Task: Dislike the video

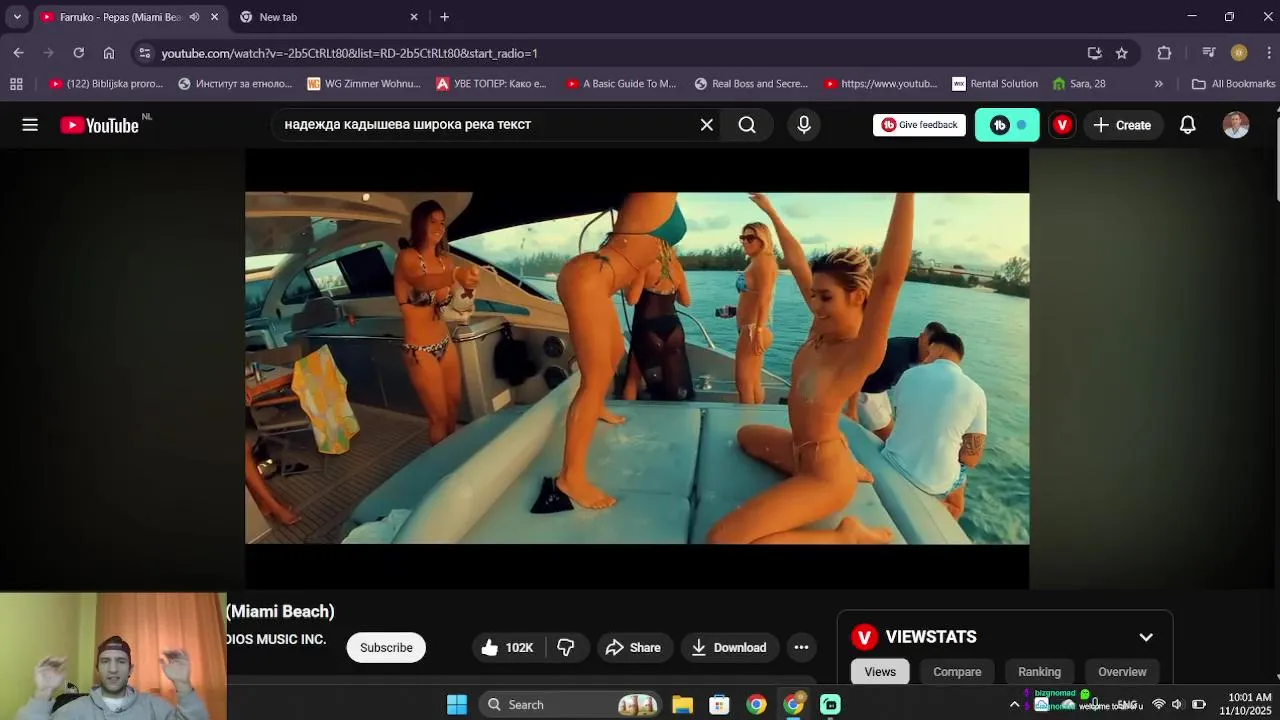Action: pyautogui.click(x=566, y=648)
